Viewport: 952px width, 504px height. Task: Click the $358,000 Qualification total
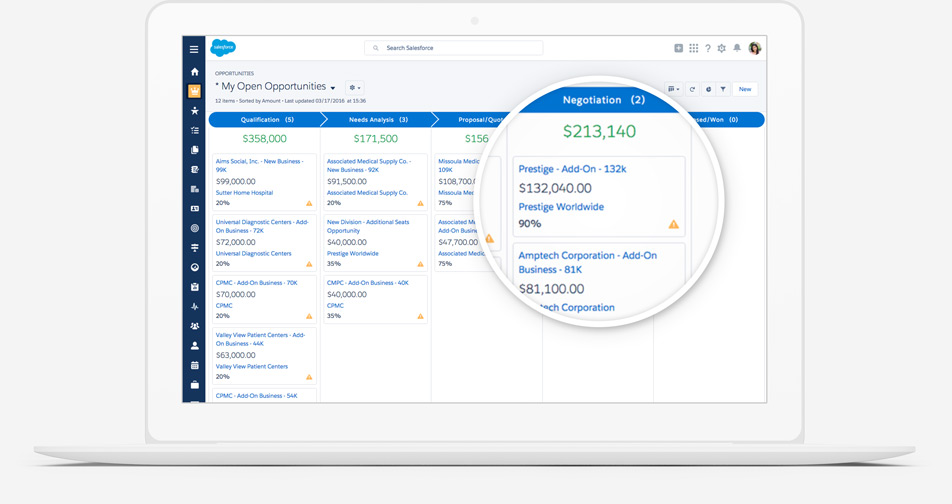coord(265,138)
